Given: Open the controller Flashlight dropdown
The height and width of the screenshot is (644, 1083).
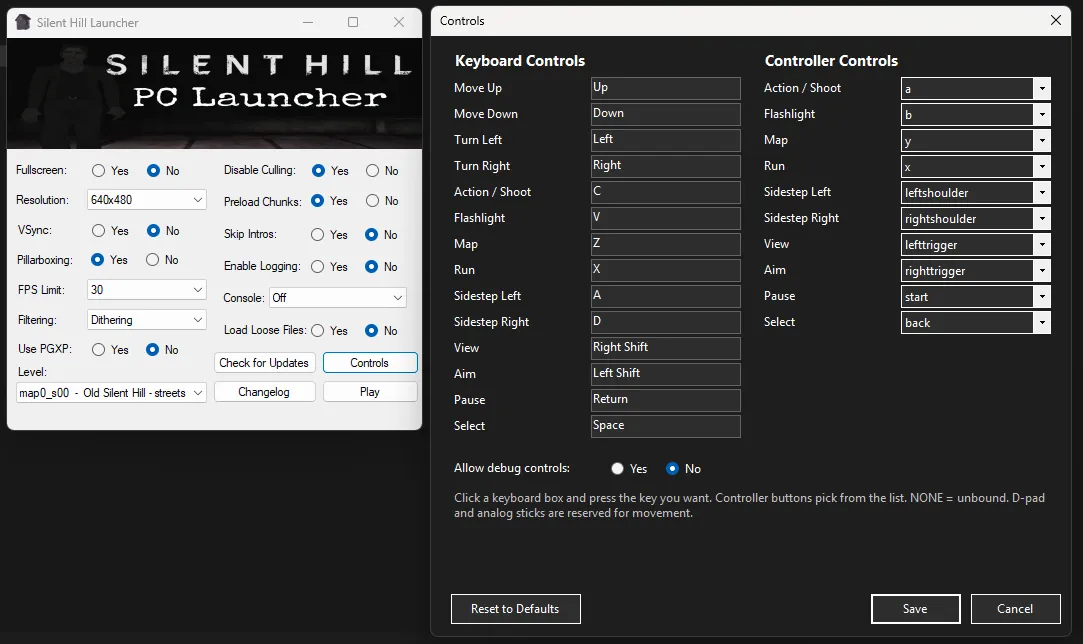Looking at the screenshot, I should tap(975, 115).
